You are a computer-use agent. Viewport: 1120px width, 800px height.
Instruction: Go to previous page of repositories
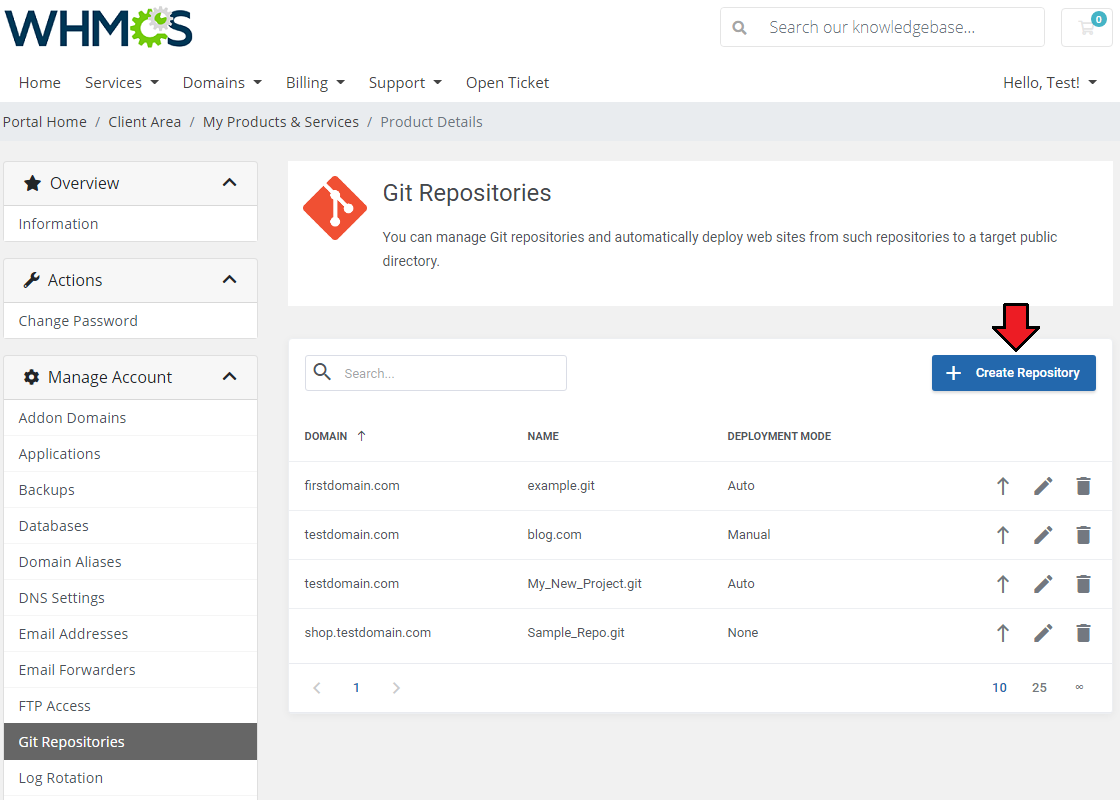point(316,688)
